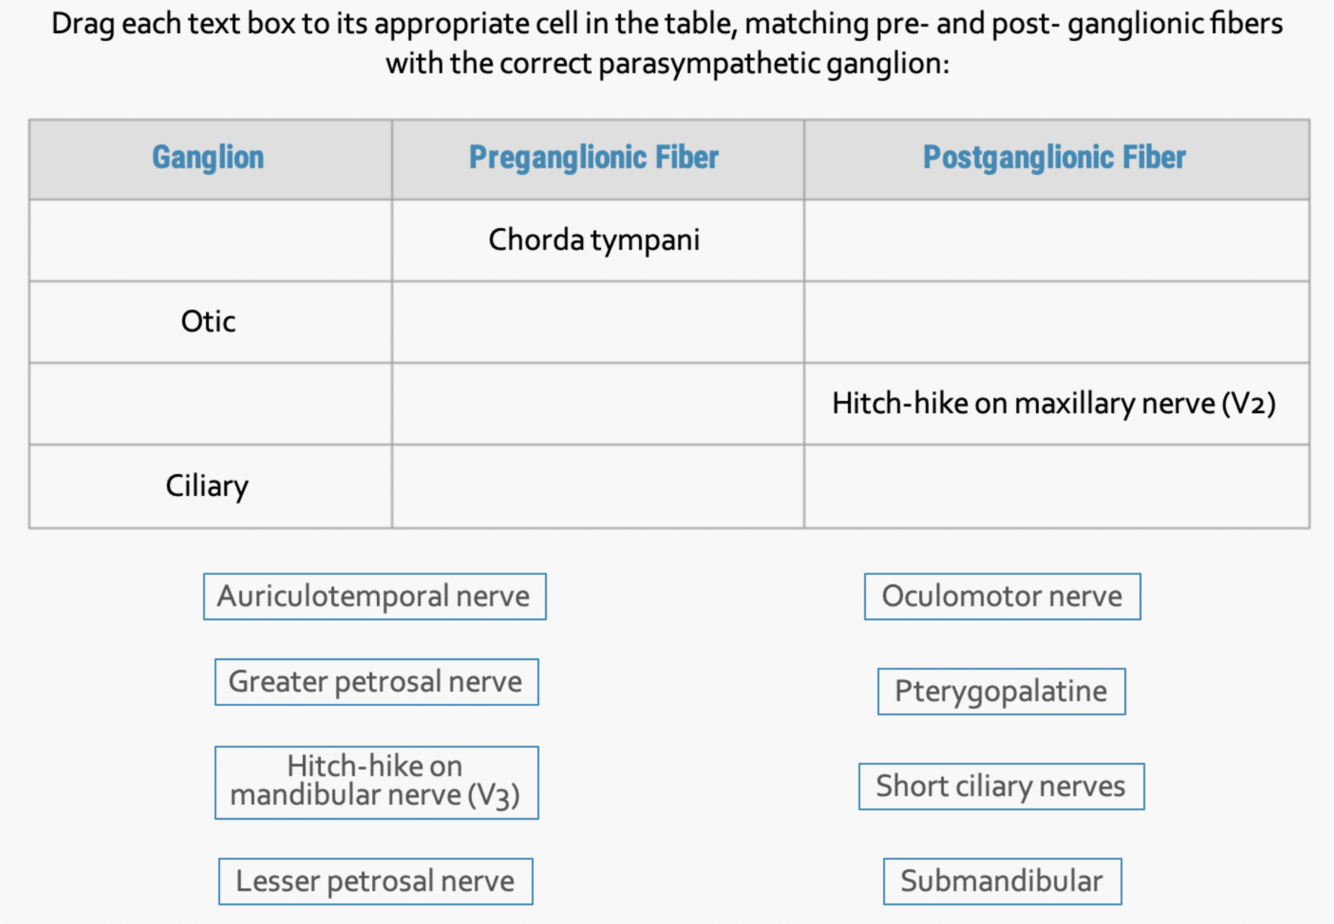Click empty ganglion cell beside Chorda tympani
This screenshot has width=1334, height=924.
tap(210, 240)
